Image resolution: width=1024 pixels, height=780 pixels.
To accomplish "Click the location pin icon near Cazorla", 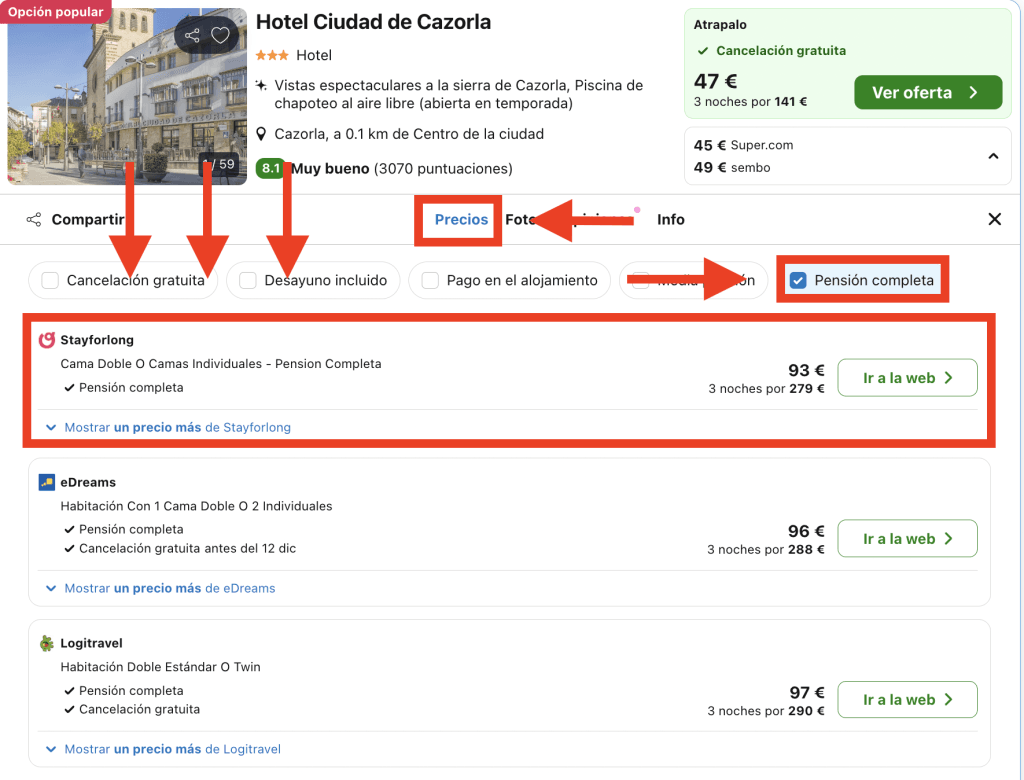I will tap(262, 134).
